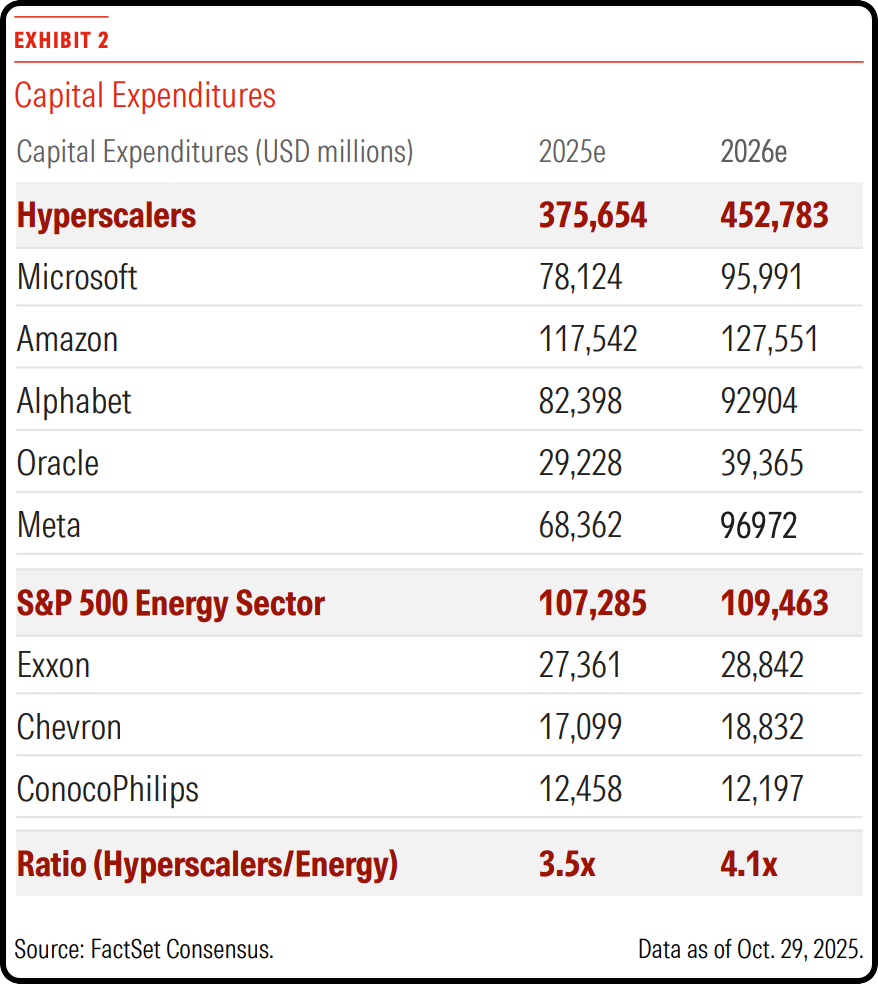Click Hyperscalers 2026e total 452,783
Viewport: 878px width, 984px height.
(x=774, y=215)
